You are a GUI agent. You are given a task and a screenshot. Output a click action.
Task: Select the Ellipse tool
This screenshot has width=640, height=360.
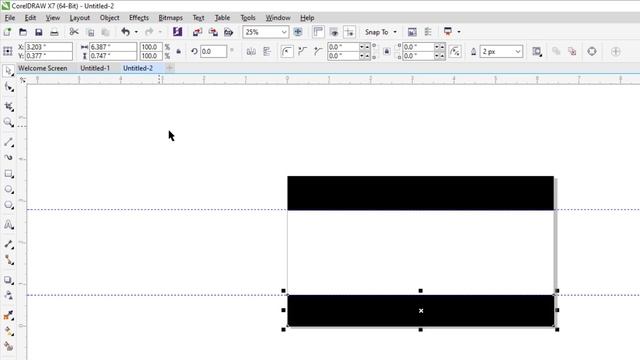coord(9,189)
